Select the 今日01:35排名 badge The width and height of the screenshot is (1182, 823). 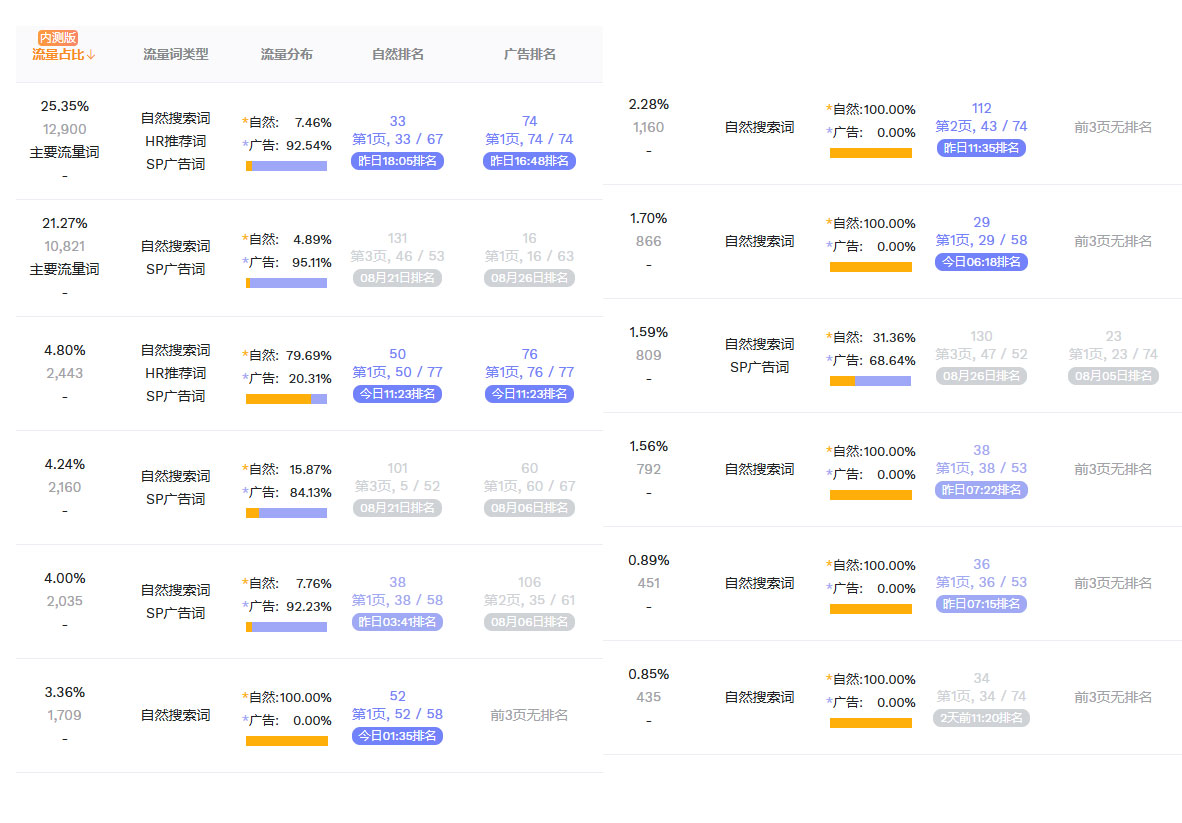click(x=397, y=736)
